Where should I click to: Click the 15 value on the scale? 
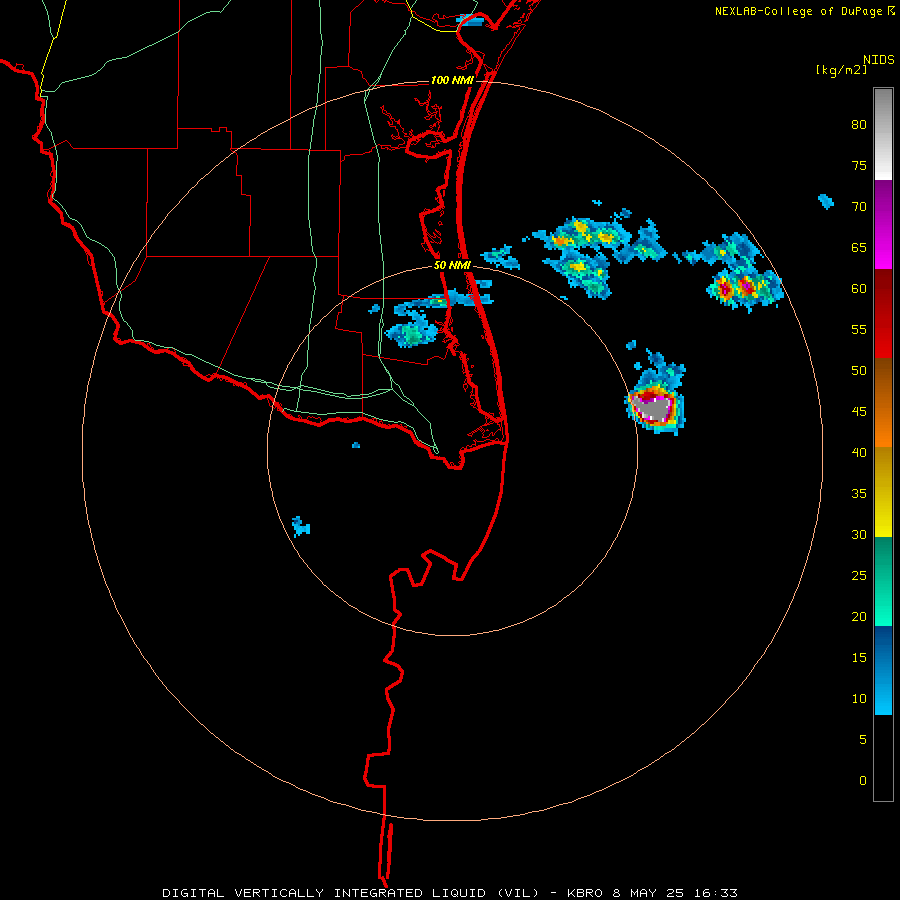(x=859, y=657)
